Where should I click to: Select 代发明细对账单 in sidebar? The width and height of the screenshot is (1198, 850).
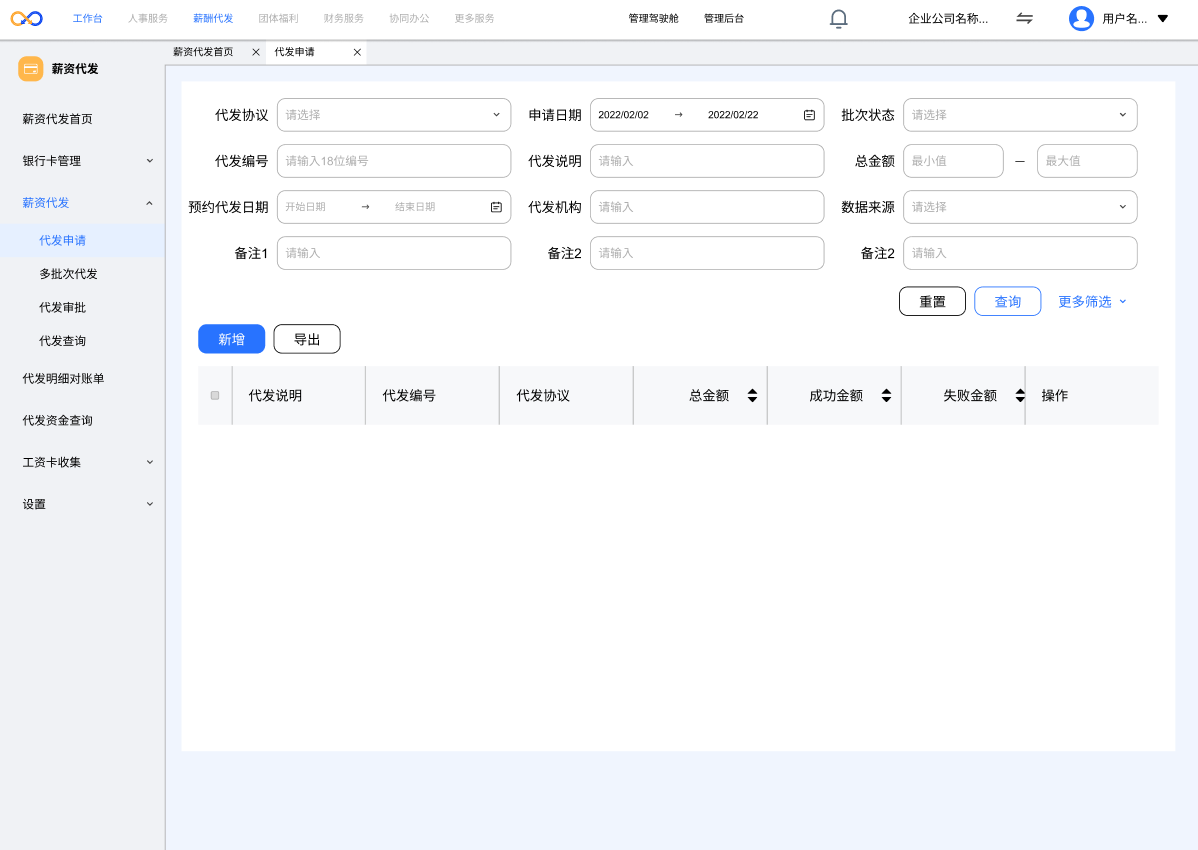click(63, 379)
